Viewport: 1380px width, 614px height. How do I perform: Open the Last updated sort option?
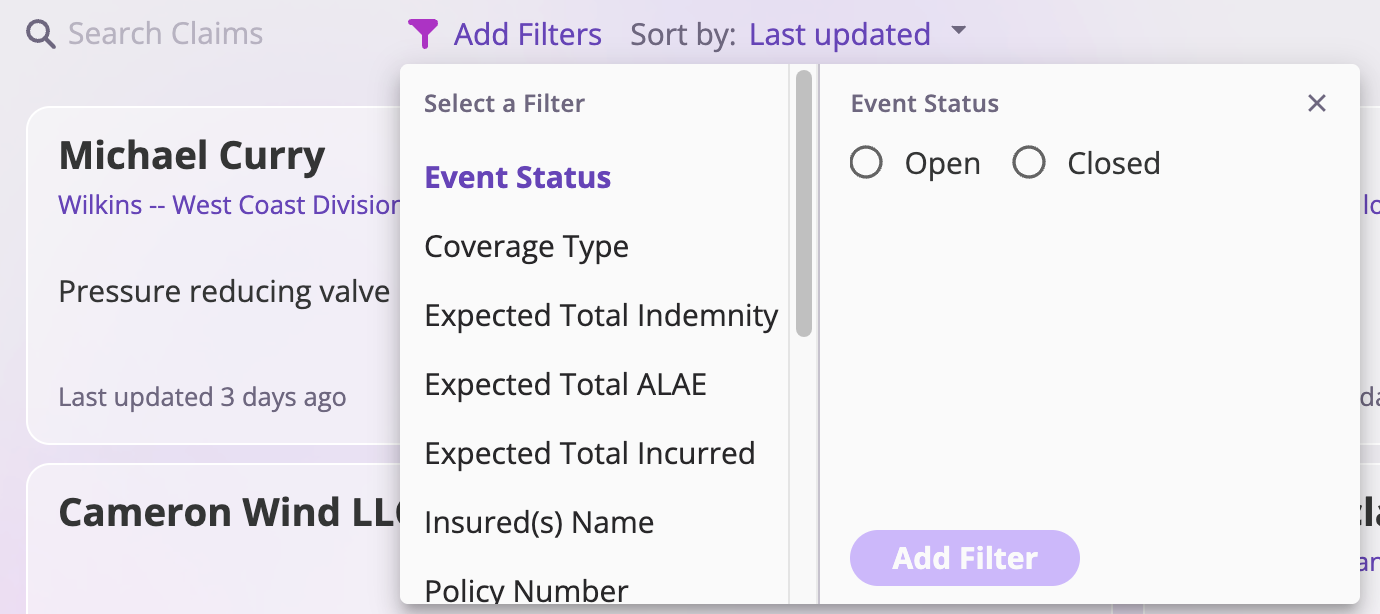(839, 35)
